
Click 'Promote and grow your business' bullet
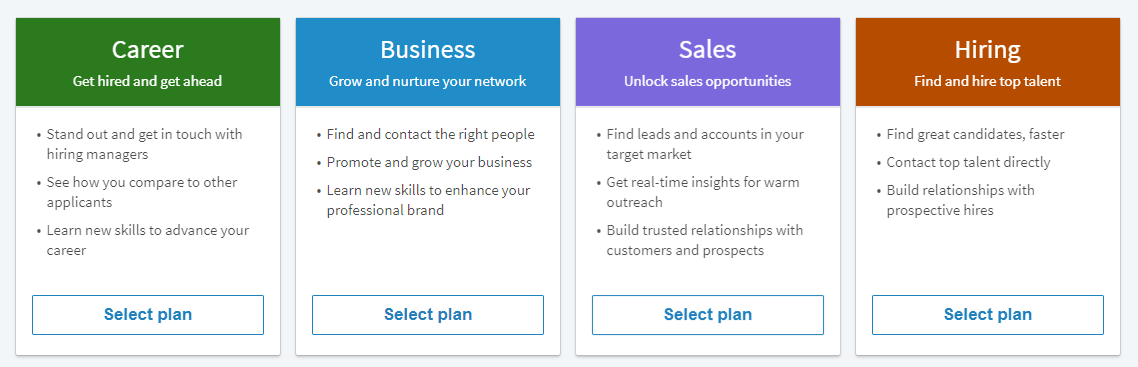pos(429,162)
